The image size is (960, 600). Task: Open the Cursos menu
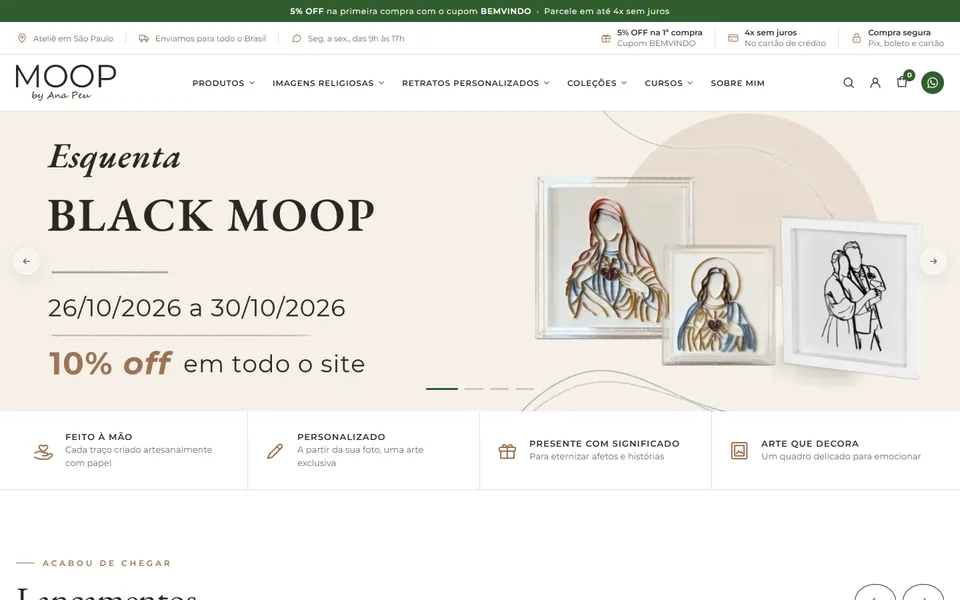(x=663, y=83)
